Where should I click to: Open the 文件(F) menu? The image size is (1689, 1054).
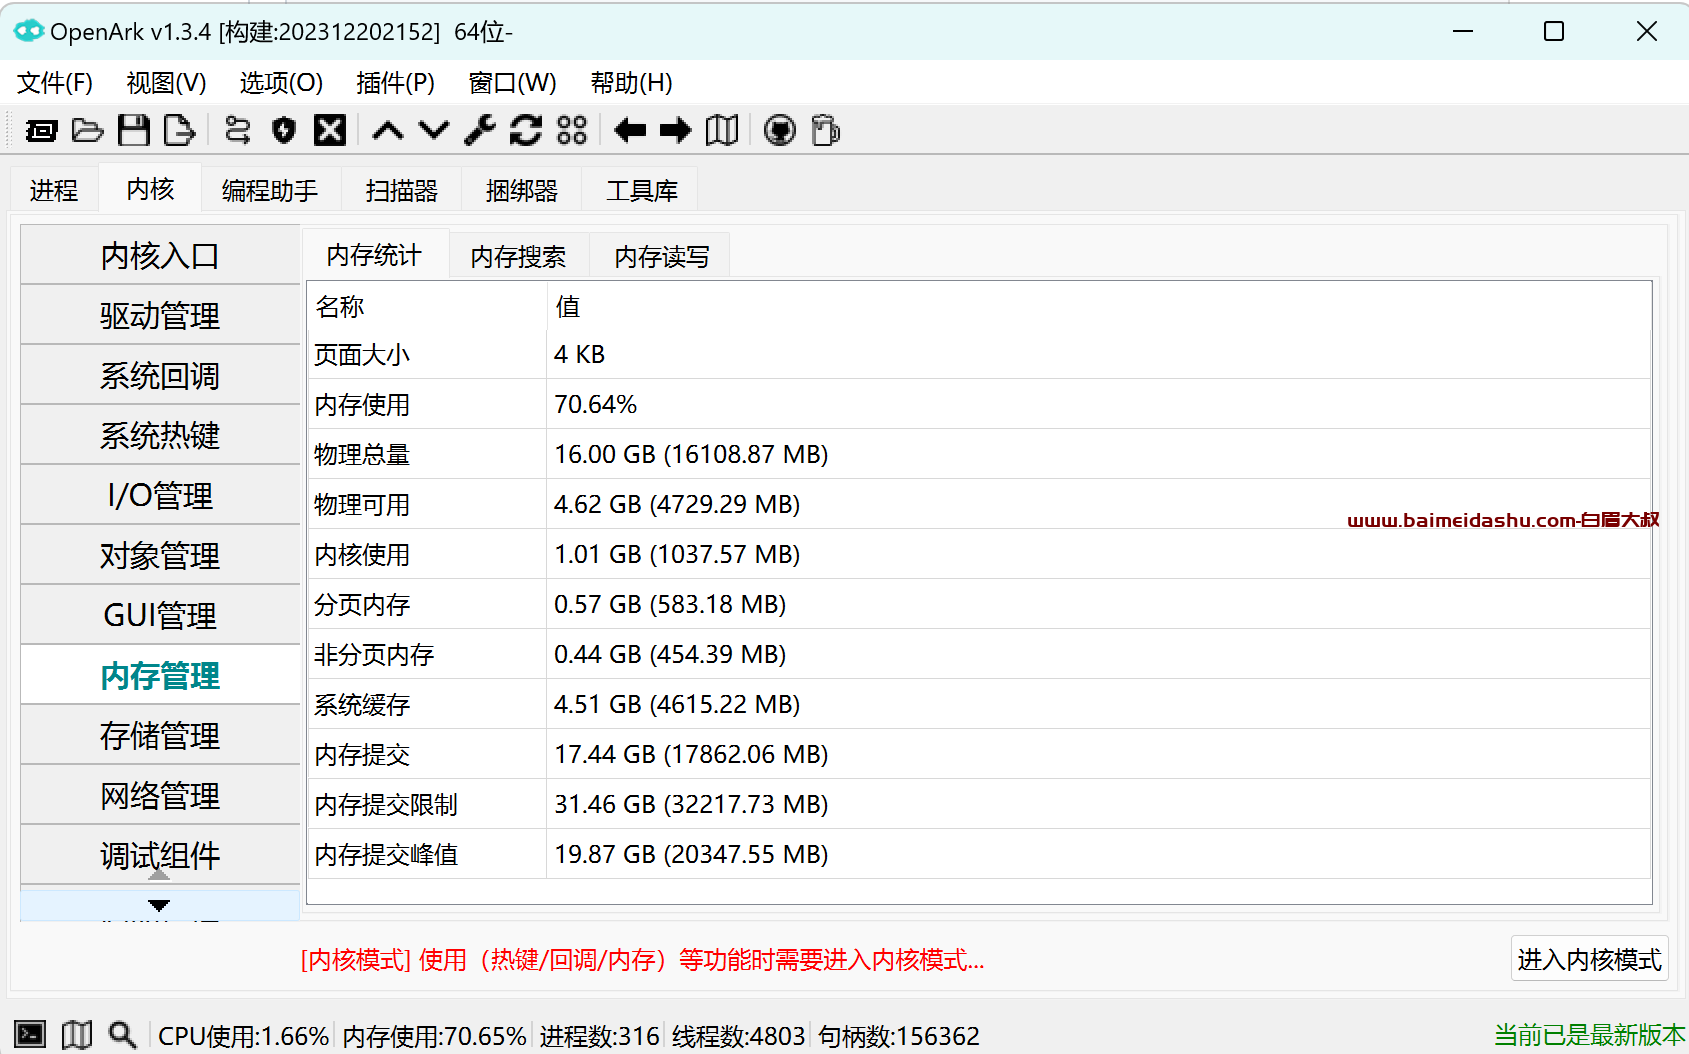[55, 82]
